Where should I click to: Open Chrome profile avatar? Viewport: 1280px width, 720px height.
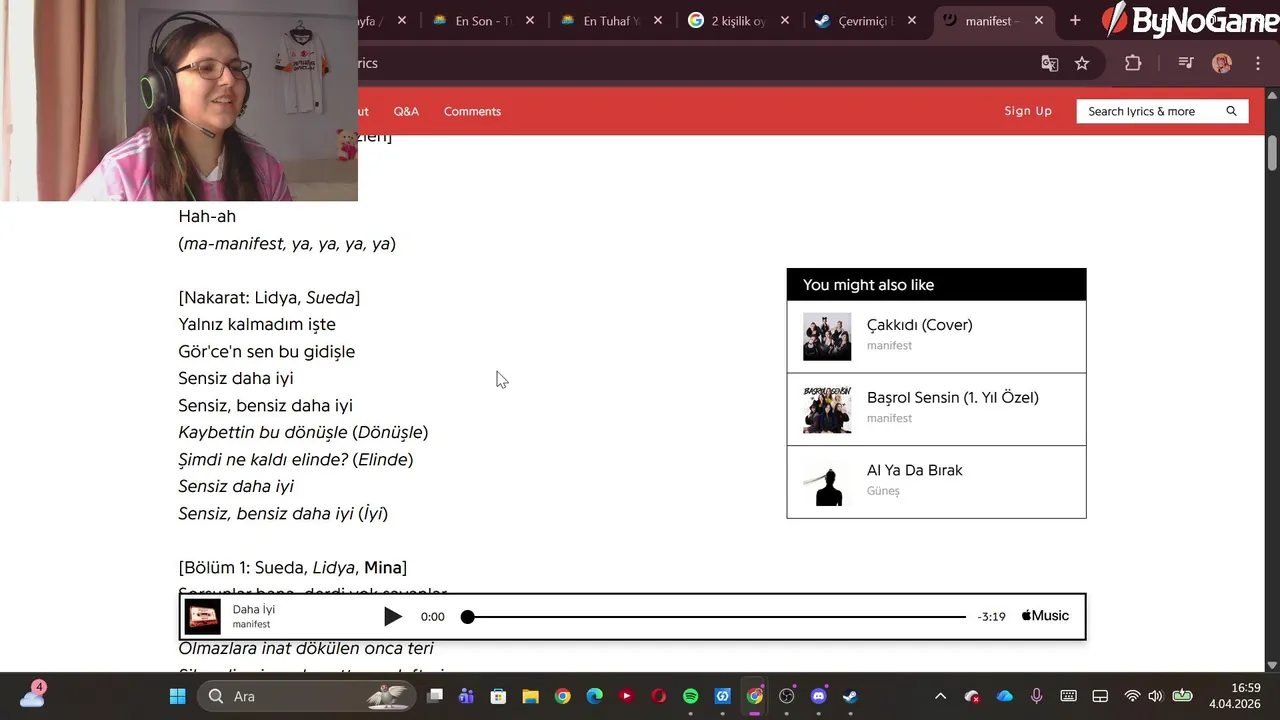(x=1222, y=63)
